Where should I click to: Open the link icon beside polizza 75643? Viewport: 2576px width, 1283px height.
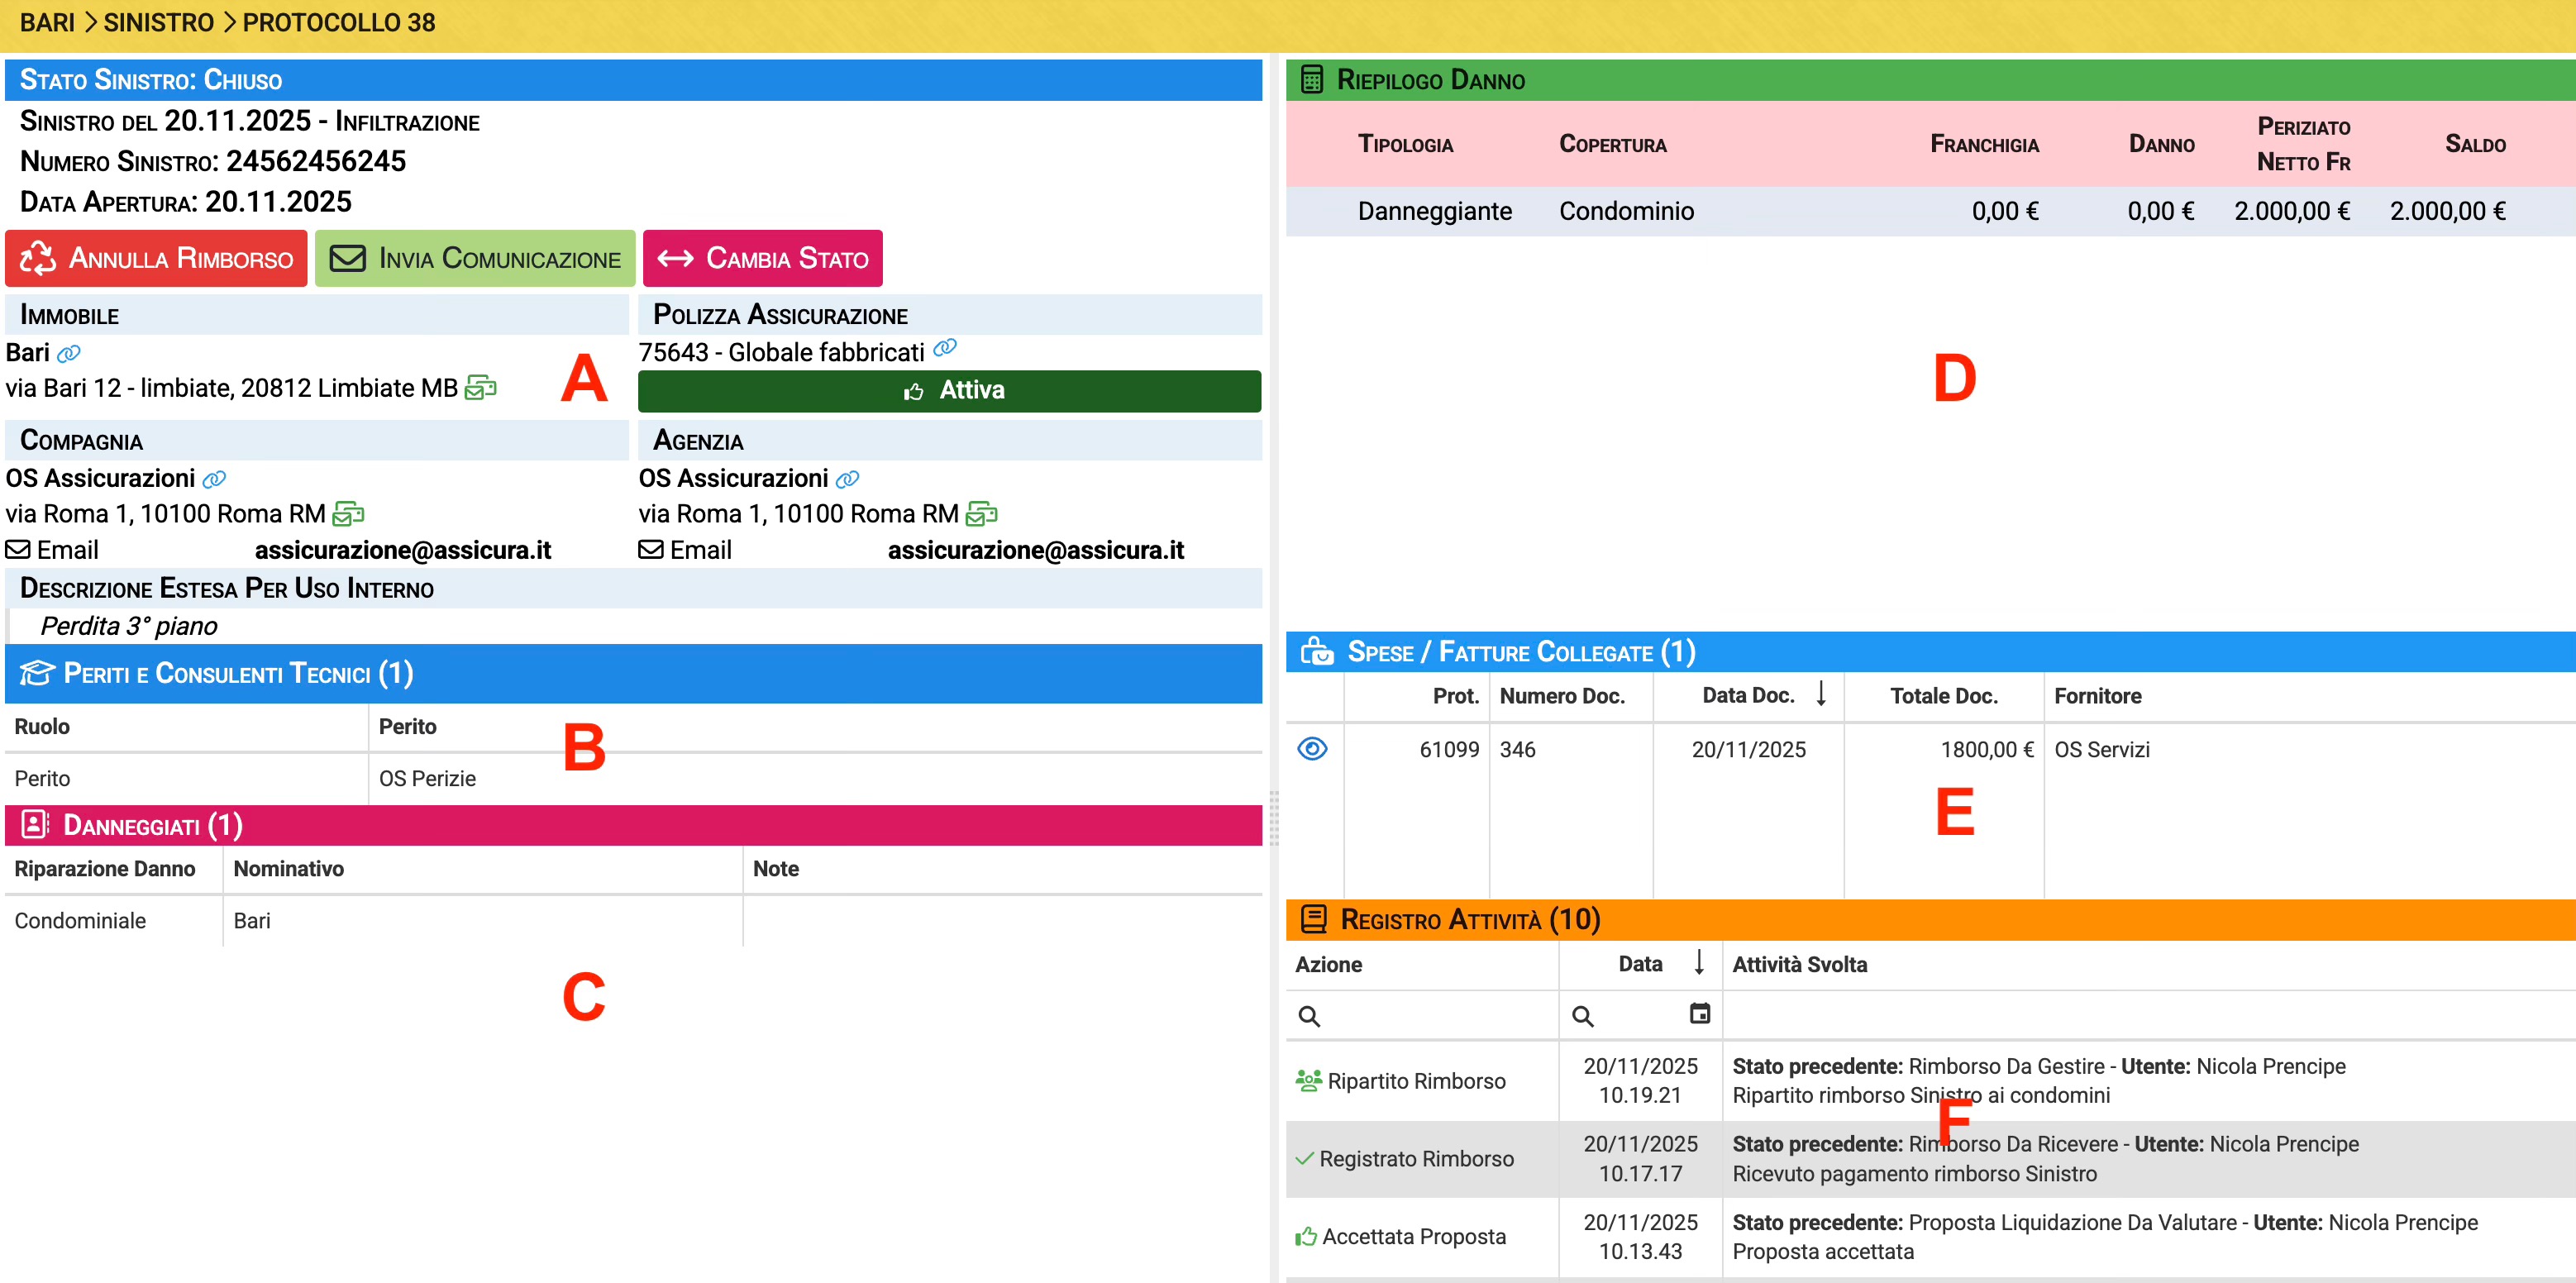945,348
